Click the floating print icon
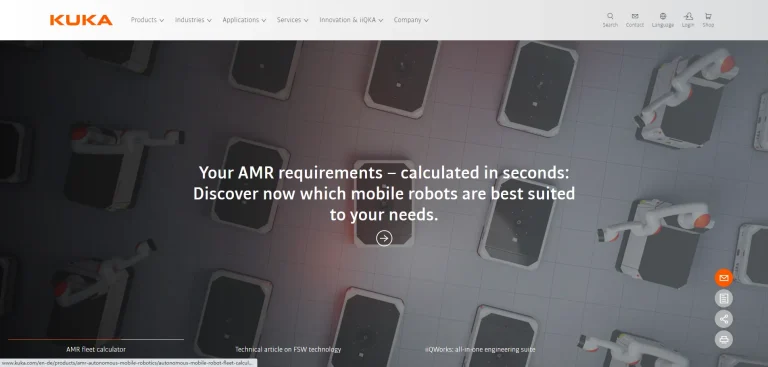 click(724, 339)
